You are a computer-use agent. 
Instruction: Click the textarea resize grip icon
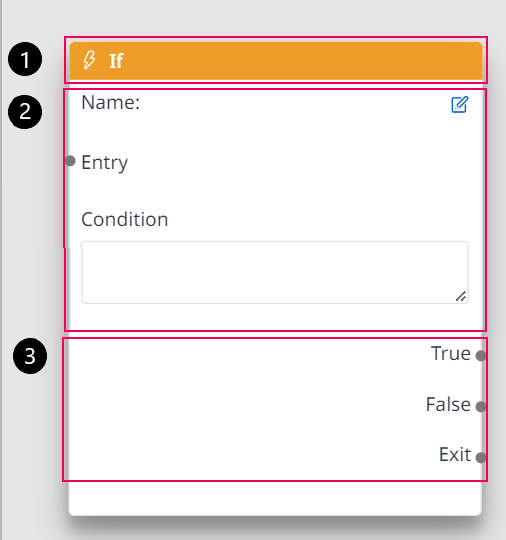461,296
